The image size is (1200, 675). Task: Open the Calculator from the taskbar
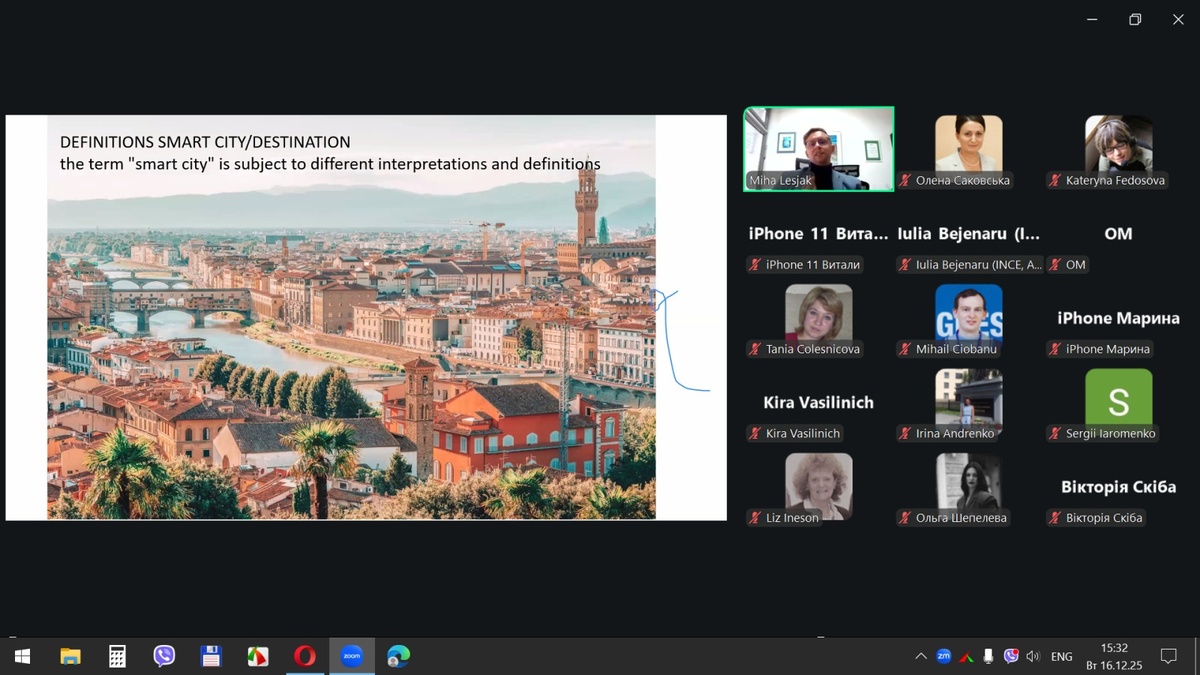coord(117,656)
